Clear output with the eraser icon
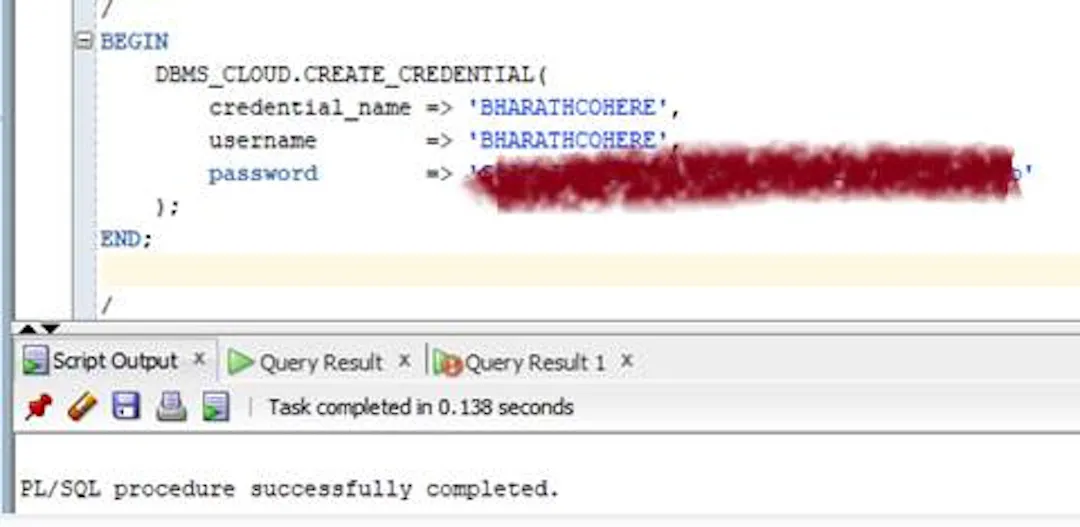The height and width of the screenshot is (527, 1080). coord(82,407)
